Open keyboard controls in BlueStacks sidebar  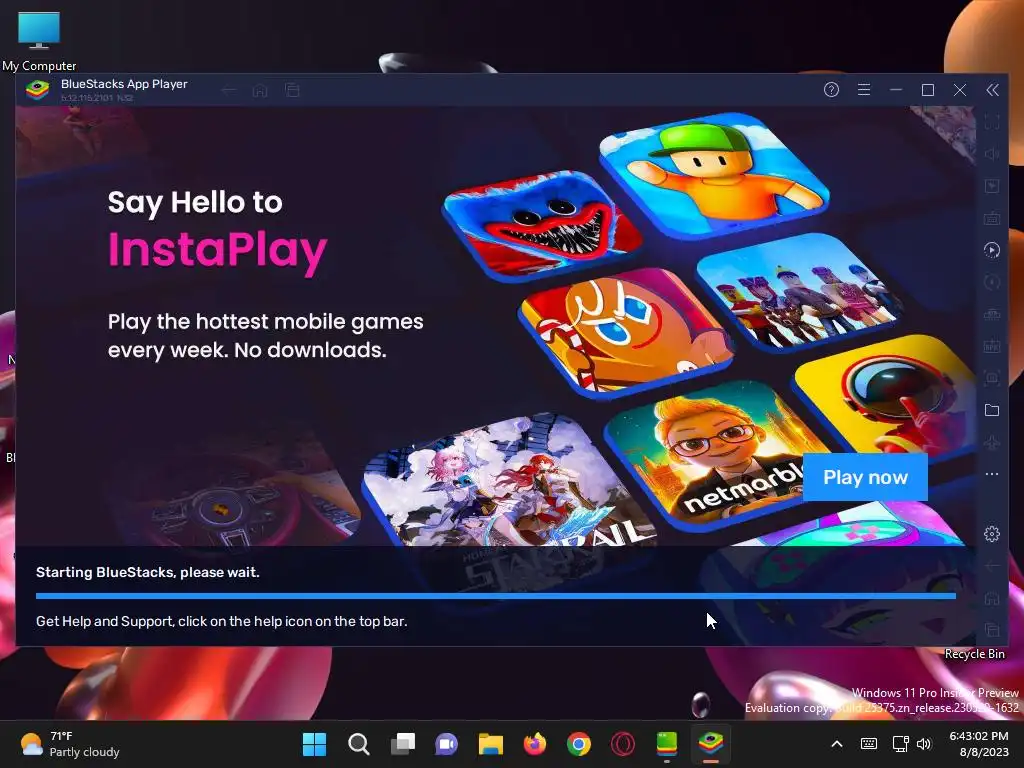click(991, 218)
